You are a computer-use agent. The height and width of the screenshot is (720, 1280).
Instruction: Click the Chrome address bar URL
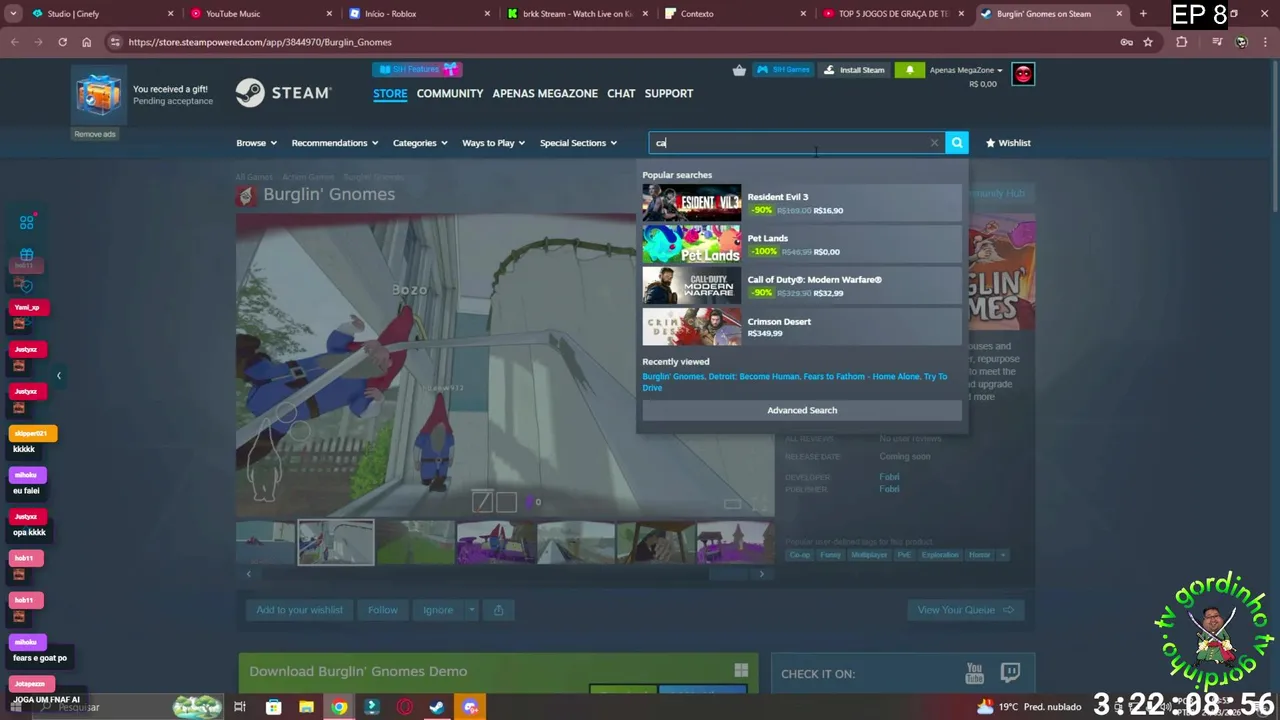click(x=260, y=42)
